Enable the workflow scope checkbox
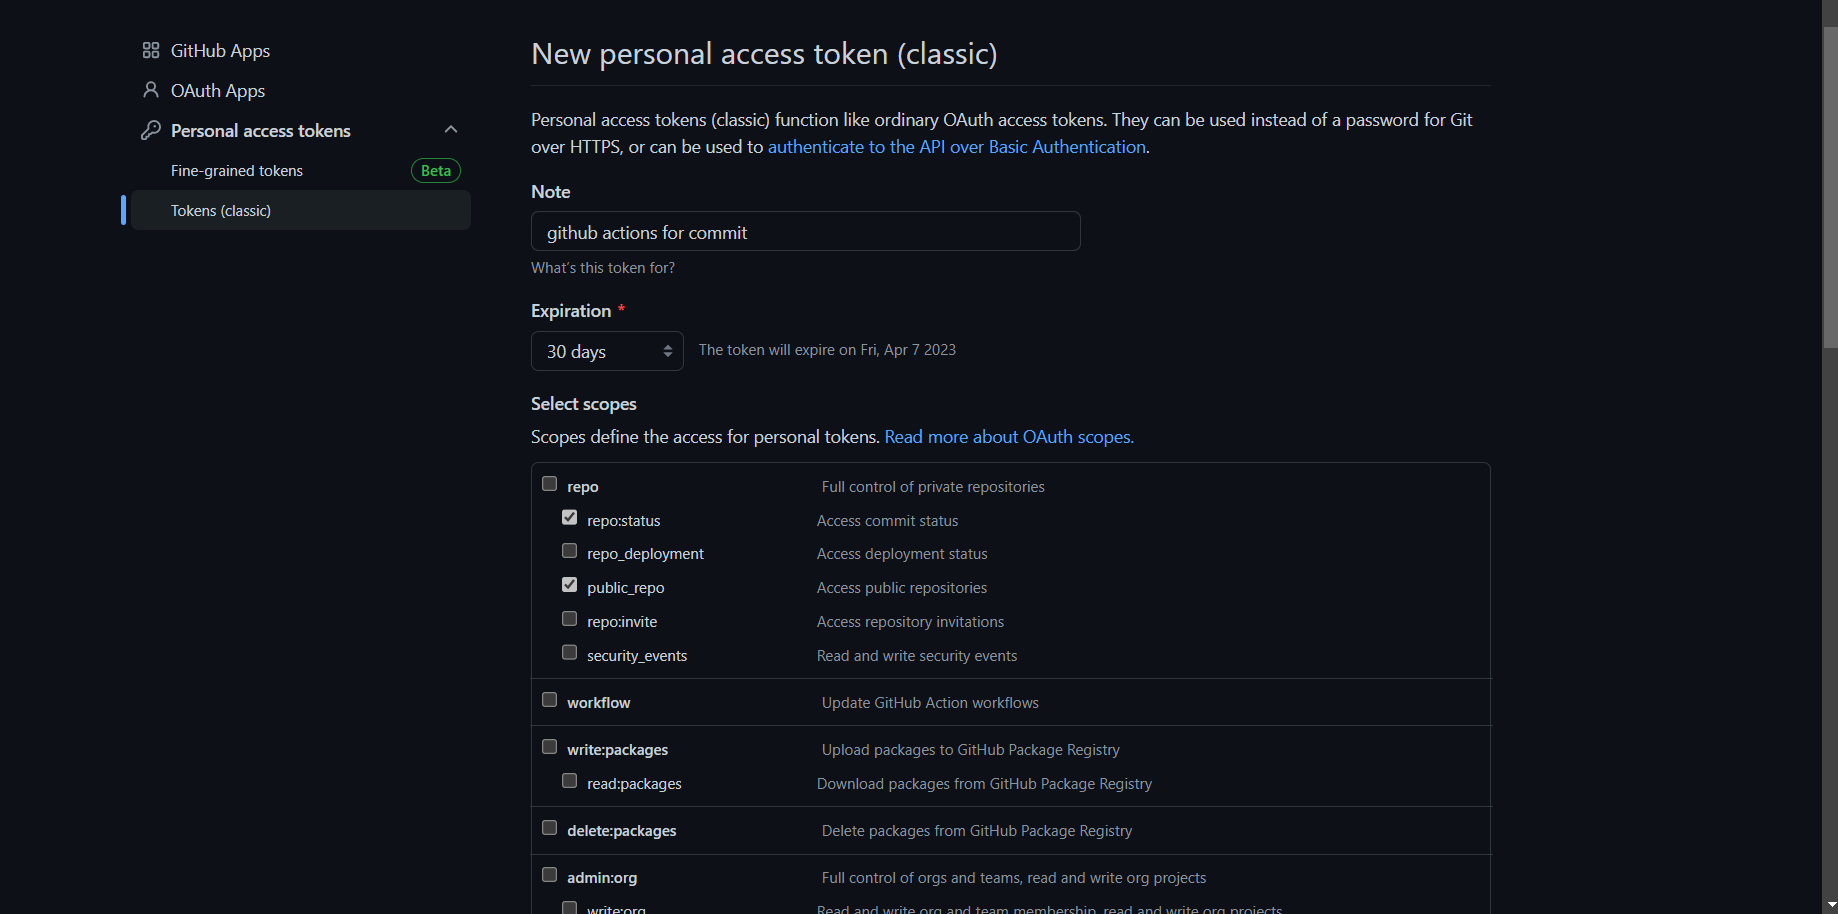Viewport: 1838px width, 914px height. point(550,700)
